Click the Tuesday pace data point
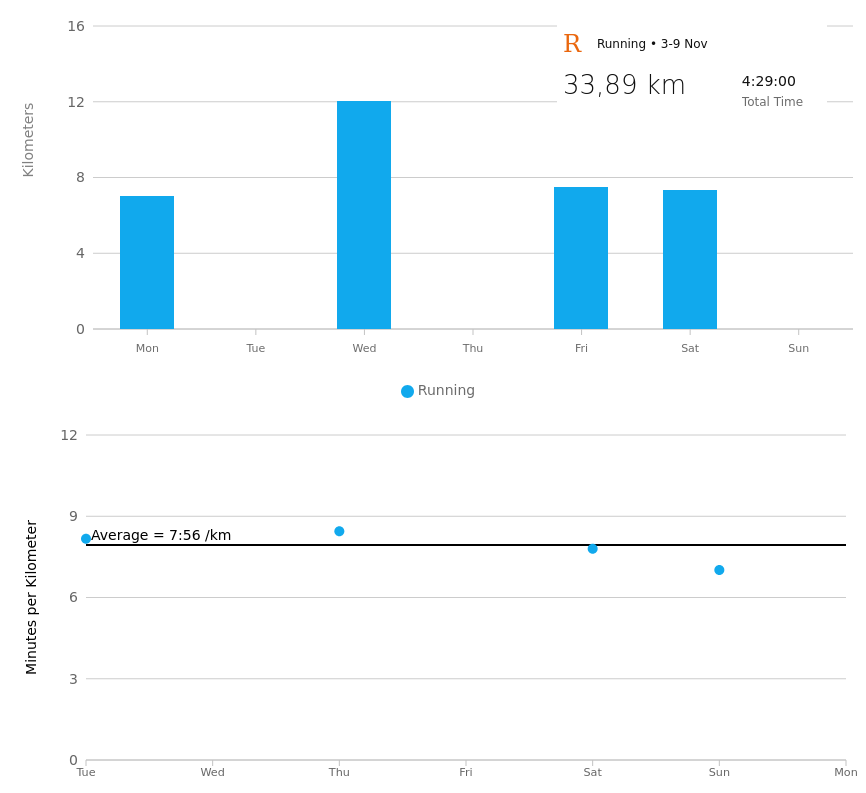Image resolution: width=866 pixels, height=793 pixels. [x=86, y=538]
